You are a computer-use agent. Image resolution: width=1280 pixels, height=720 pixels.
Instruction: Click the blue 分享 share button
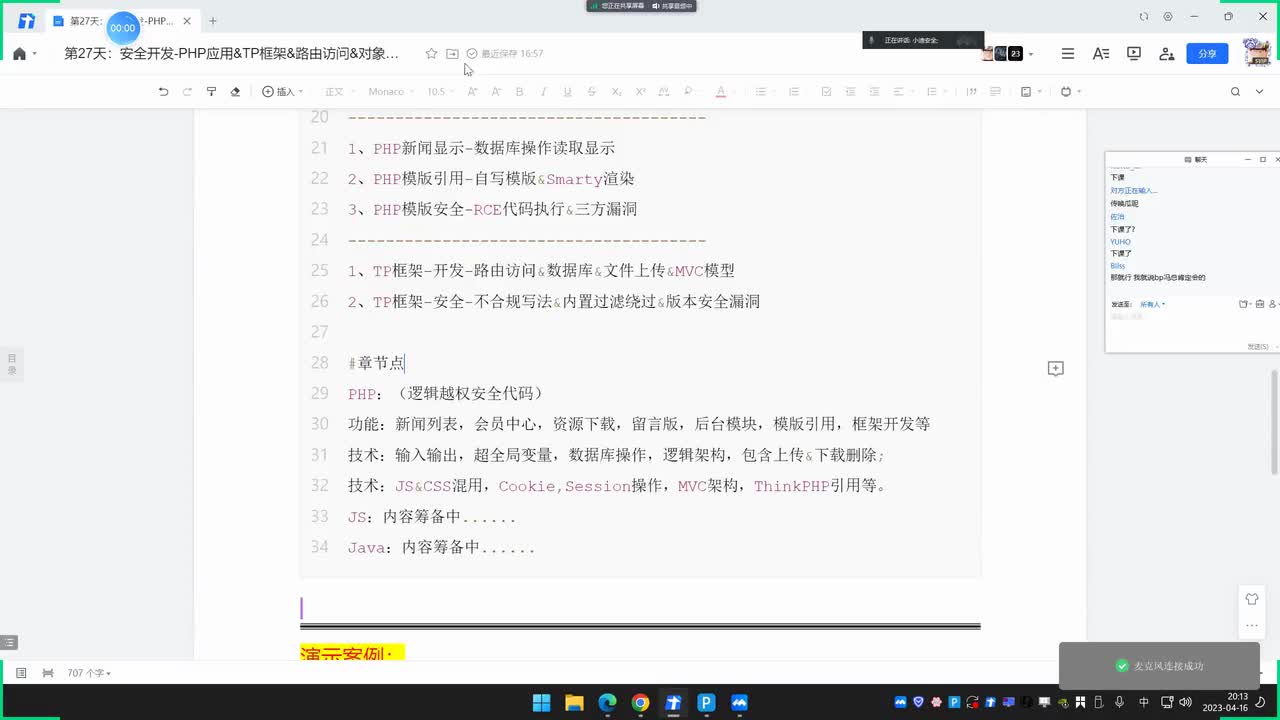(1207, 54)
